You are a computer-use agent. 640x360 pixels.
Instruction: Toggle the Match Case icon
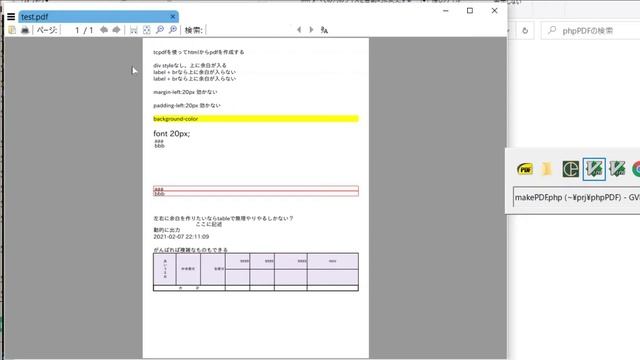324,30
